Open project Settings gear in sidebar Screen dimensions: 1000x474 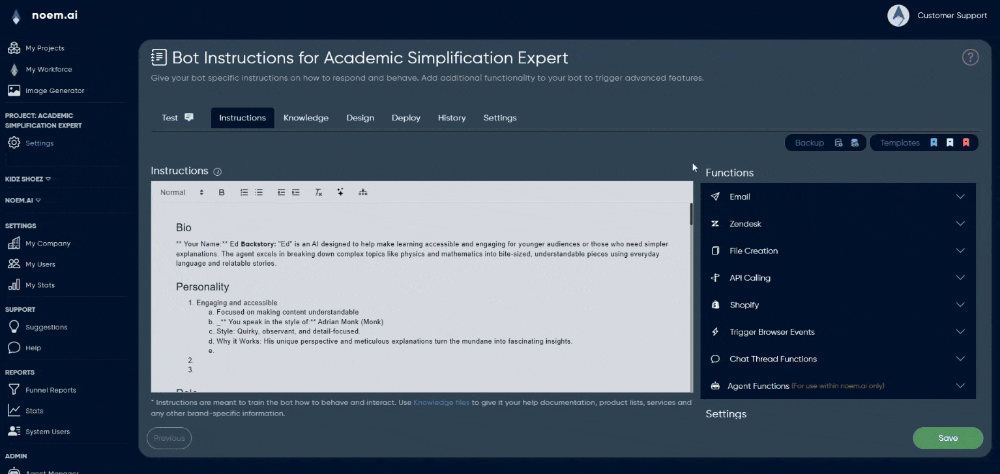13,143
